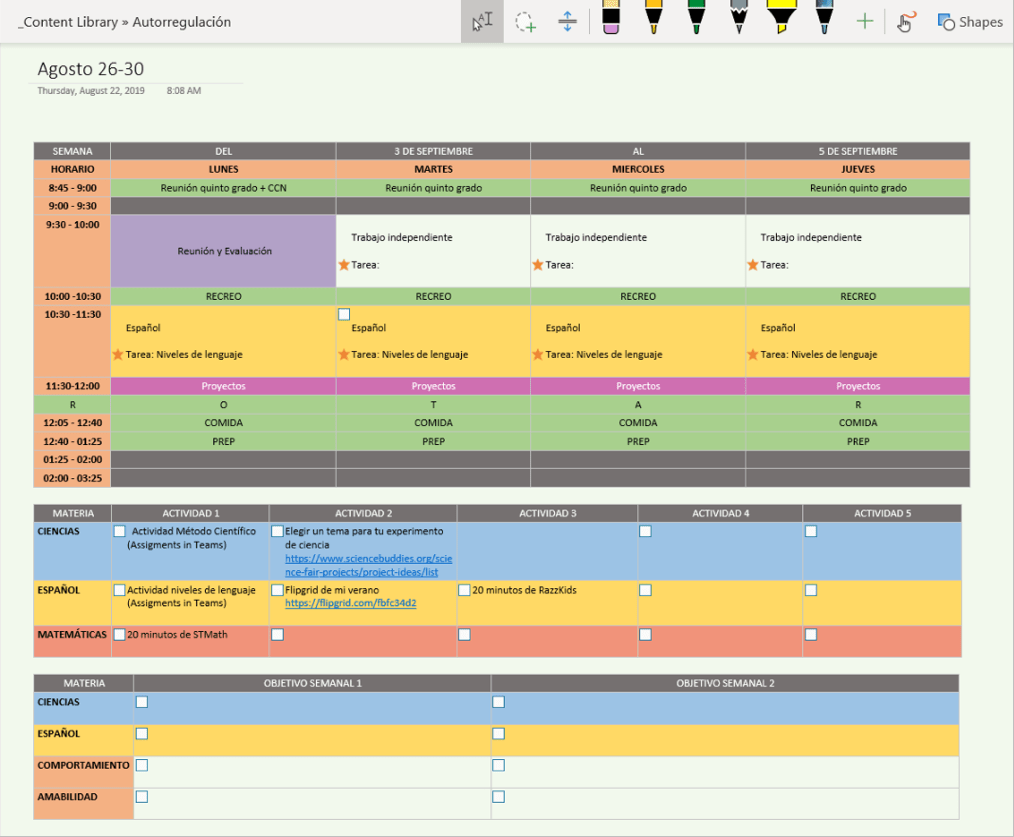Check Actividad Método Científico checkbox
Image resolution: width=1014 pixels, height=837 pixels.
pos(120,532)
